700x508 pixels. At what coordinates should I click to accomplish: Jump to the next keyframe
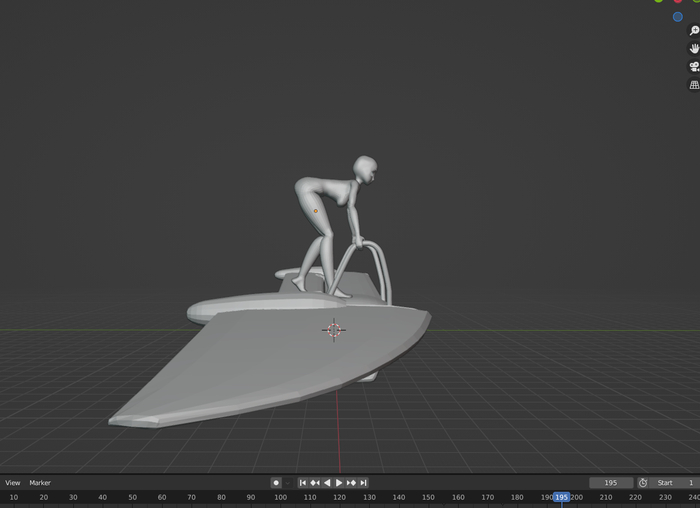(351, 483)
